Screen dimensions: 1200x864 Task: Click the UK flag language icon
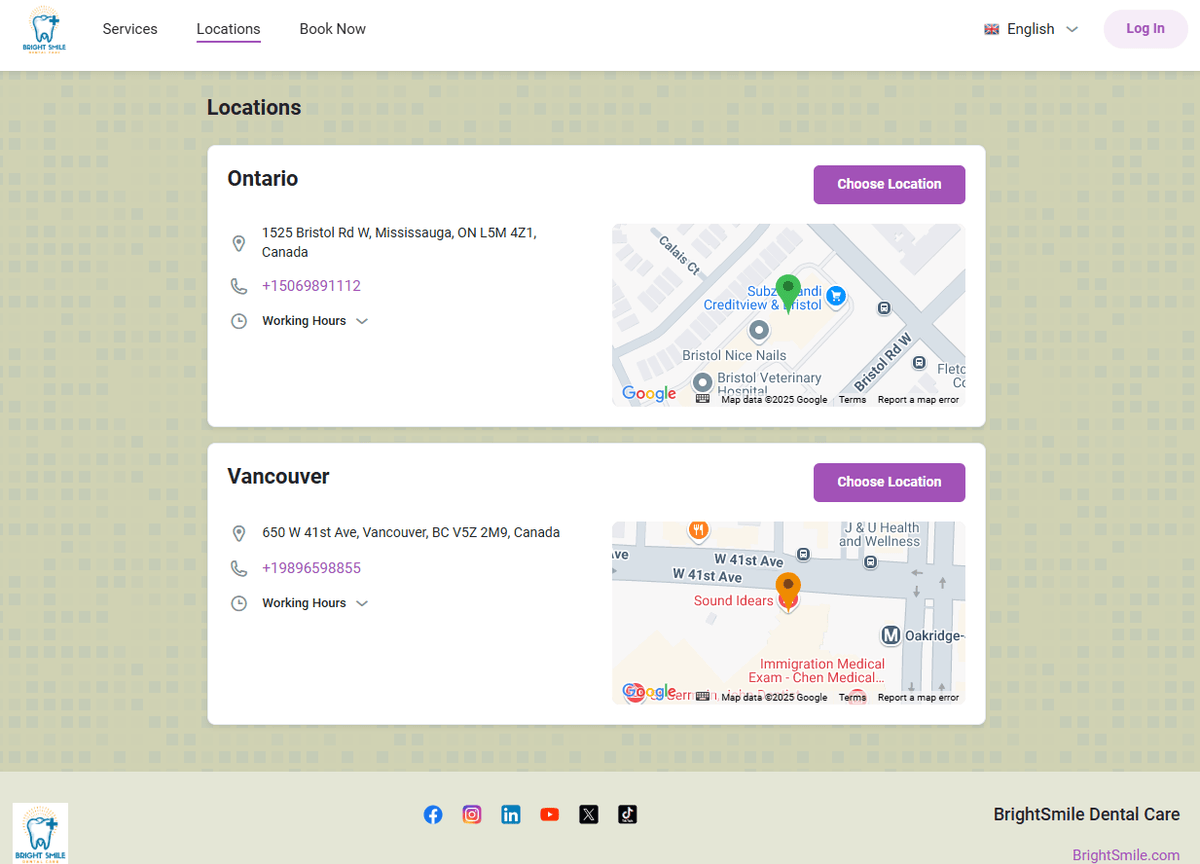click(x=992, y=29)
